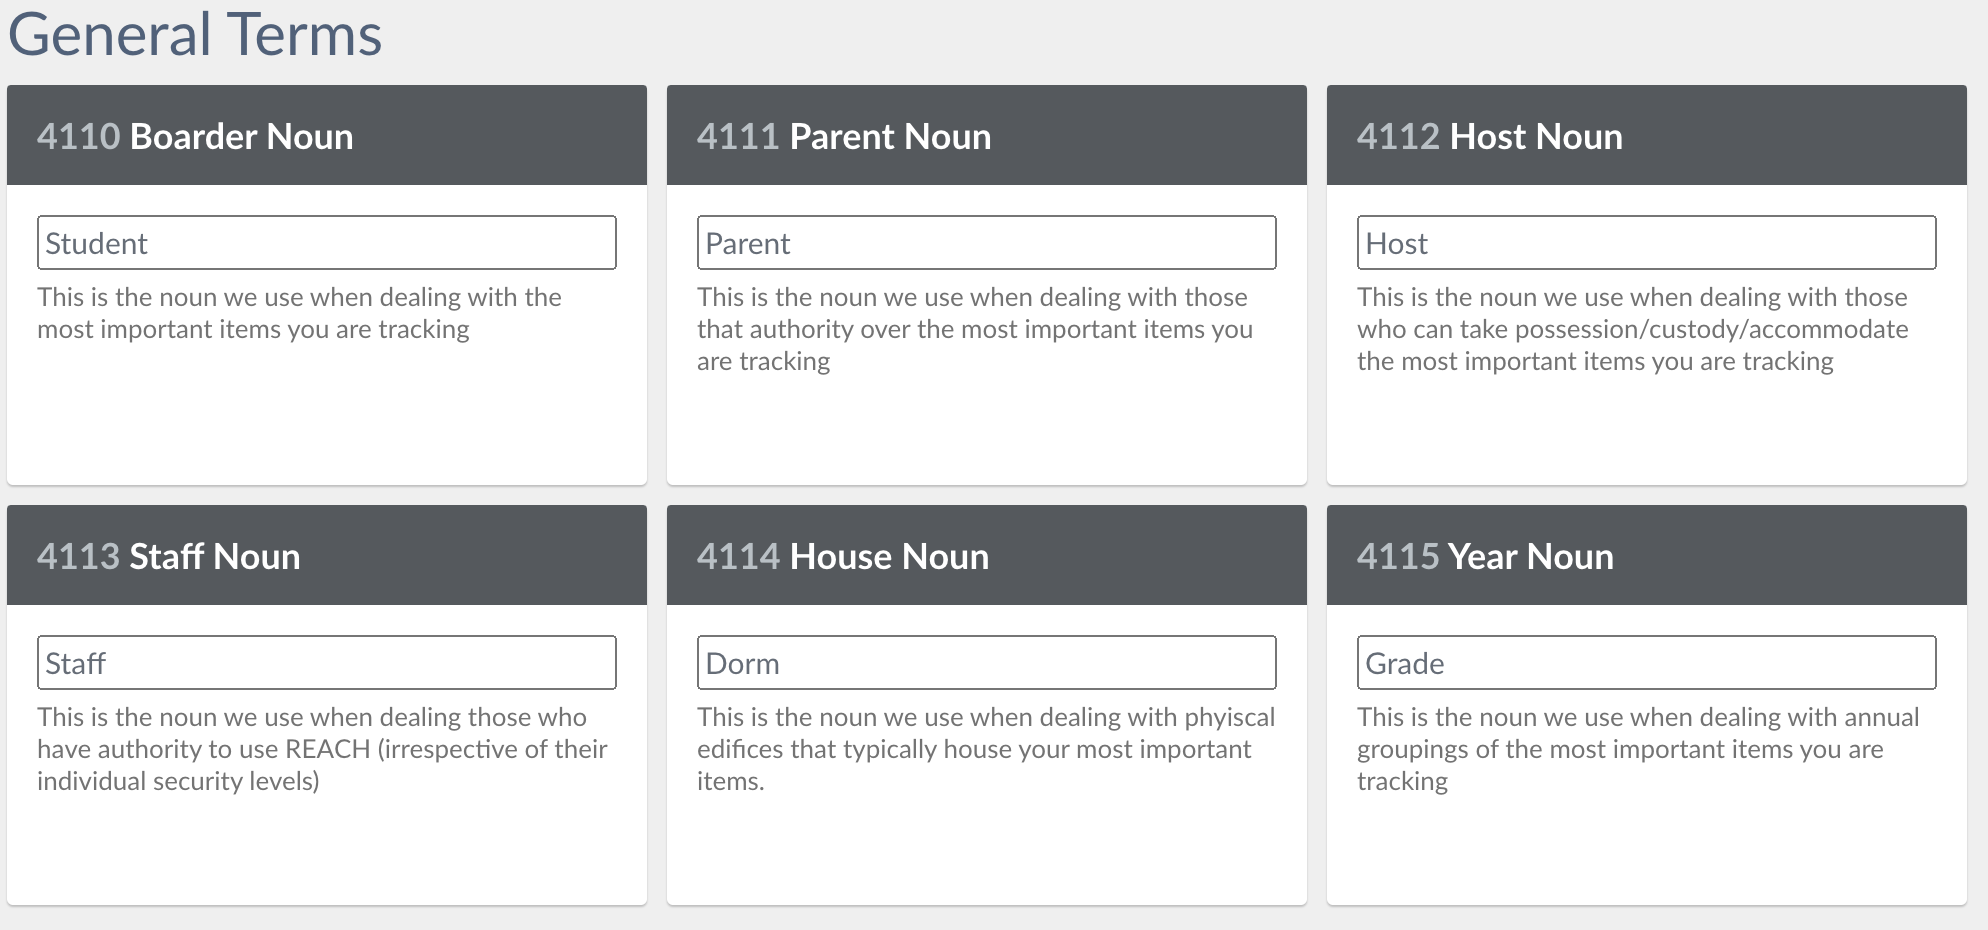Edit the House Noun field containing Dorm
This screenshot has height=930, width=1988.
coord(986,663)
